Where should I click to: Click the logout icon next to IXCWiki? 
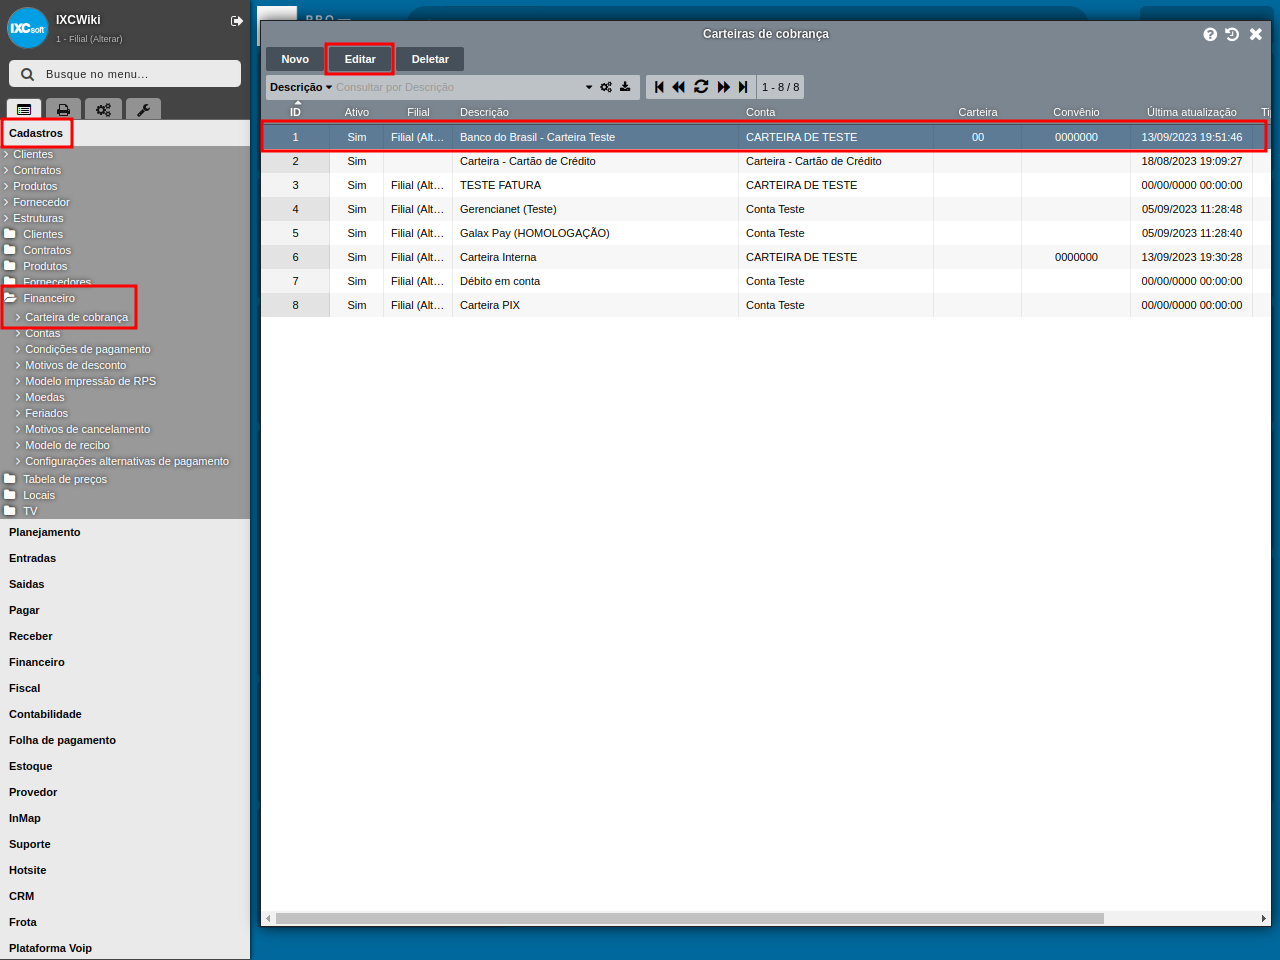[237, 21]
